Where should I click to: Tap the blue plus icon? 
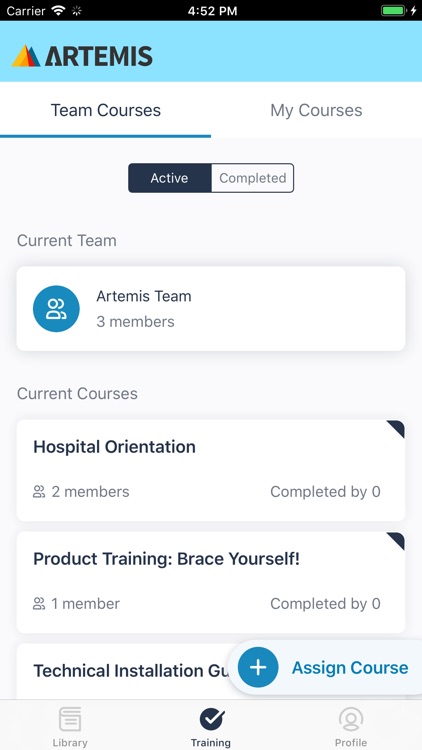click(258, 668)
